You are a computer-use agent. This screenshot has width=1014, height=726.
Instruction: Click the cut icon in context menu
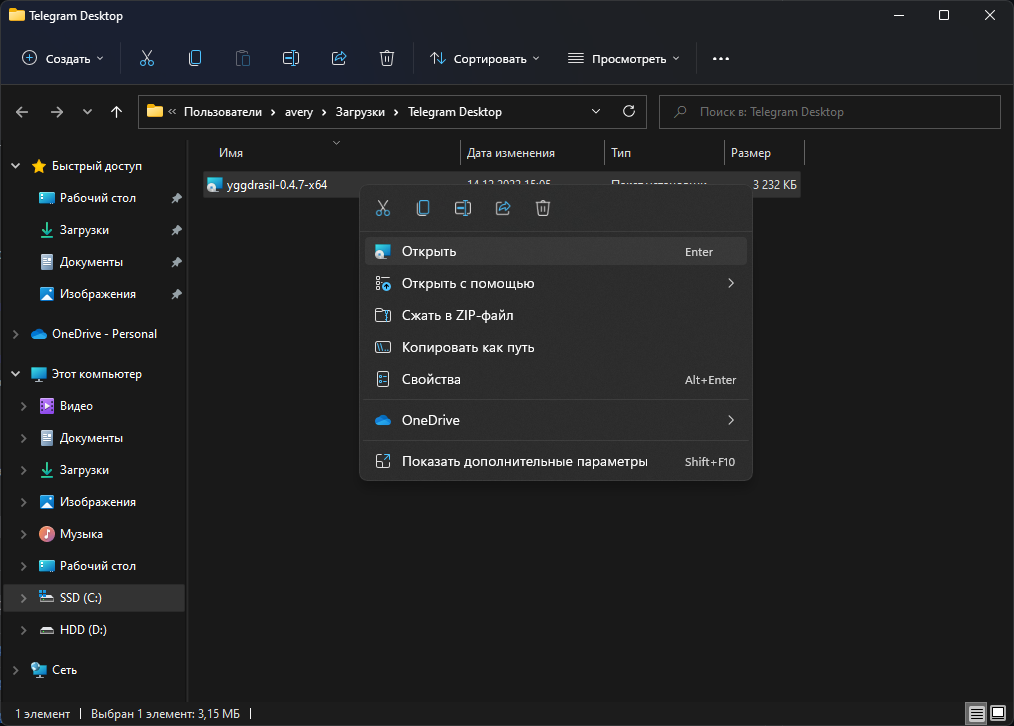pos(382,208)
